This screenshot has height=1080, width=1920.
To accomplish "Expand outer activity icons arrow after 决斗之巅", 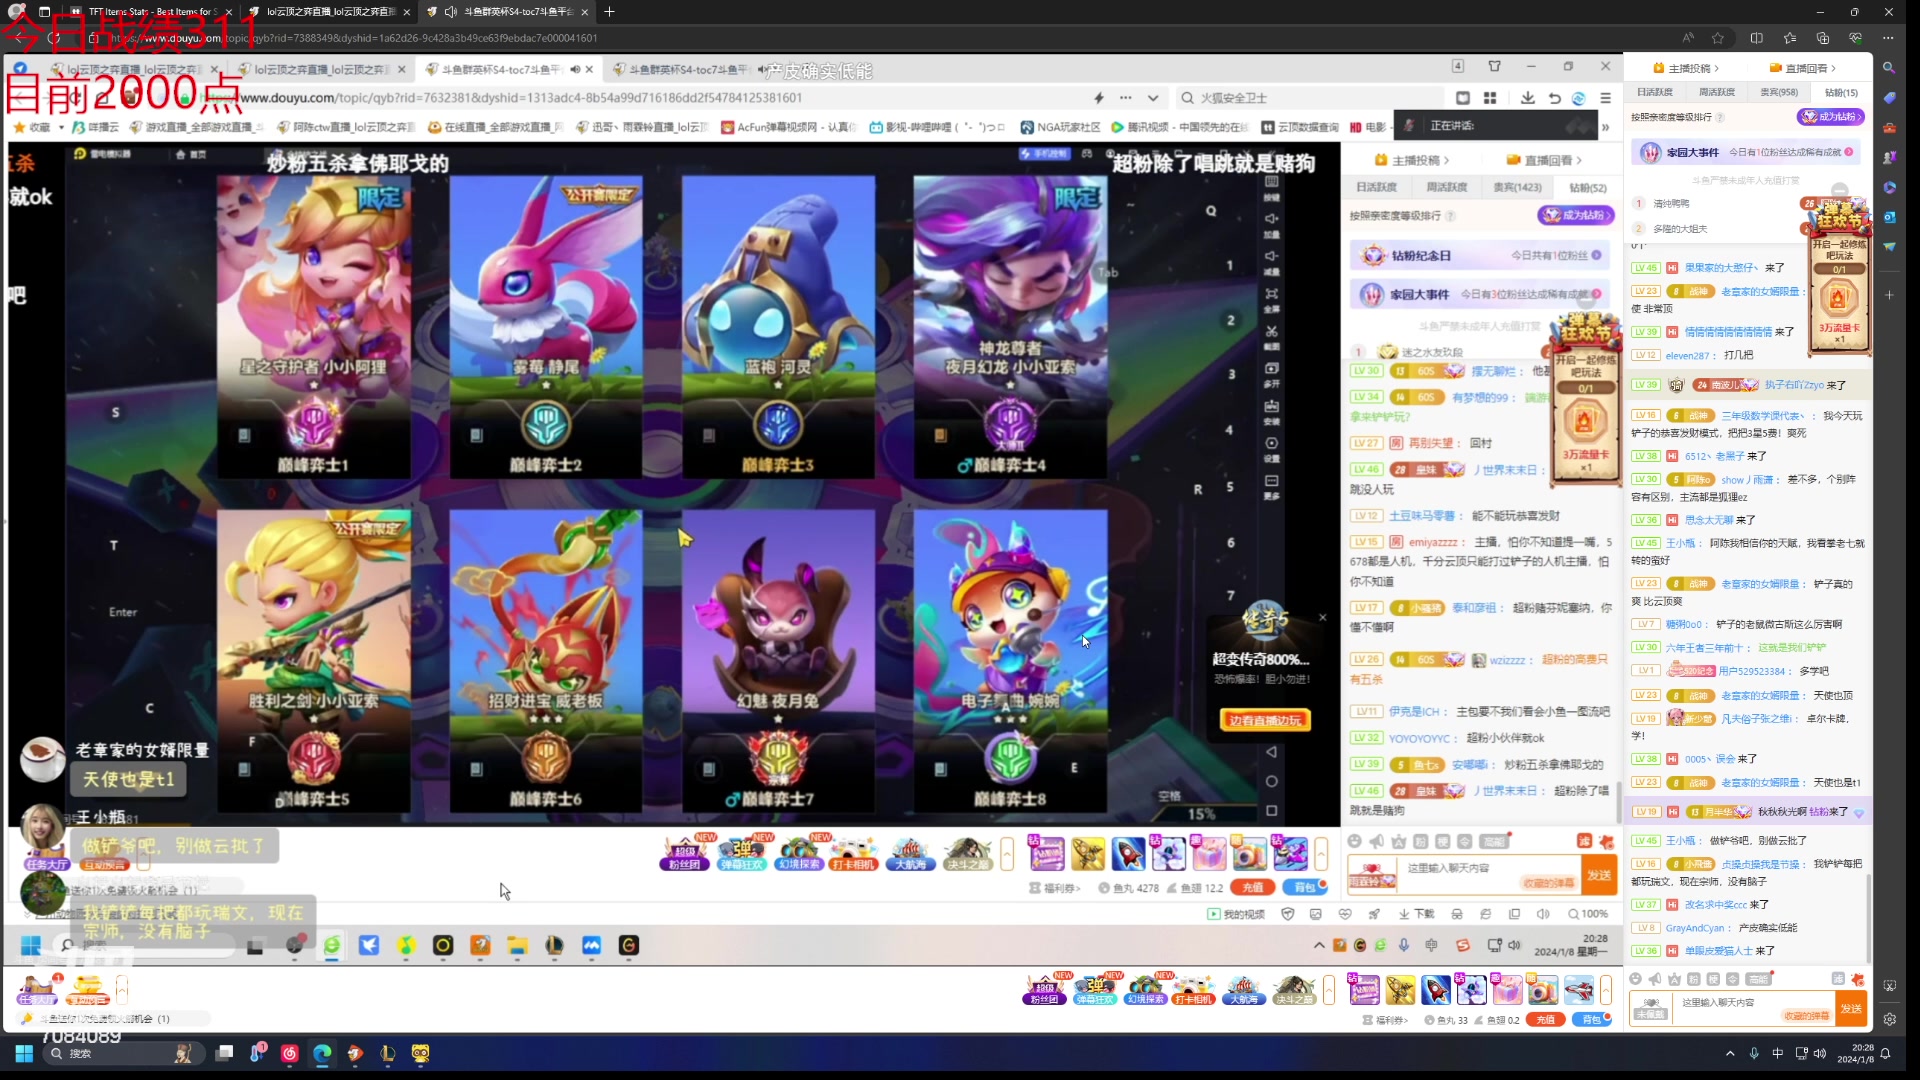I will [1329, 990].
